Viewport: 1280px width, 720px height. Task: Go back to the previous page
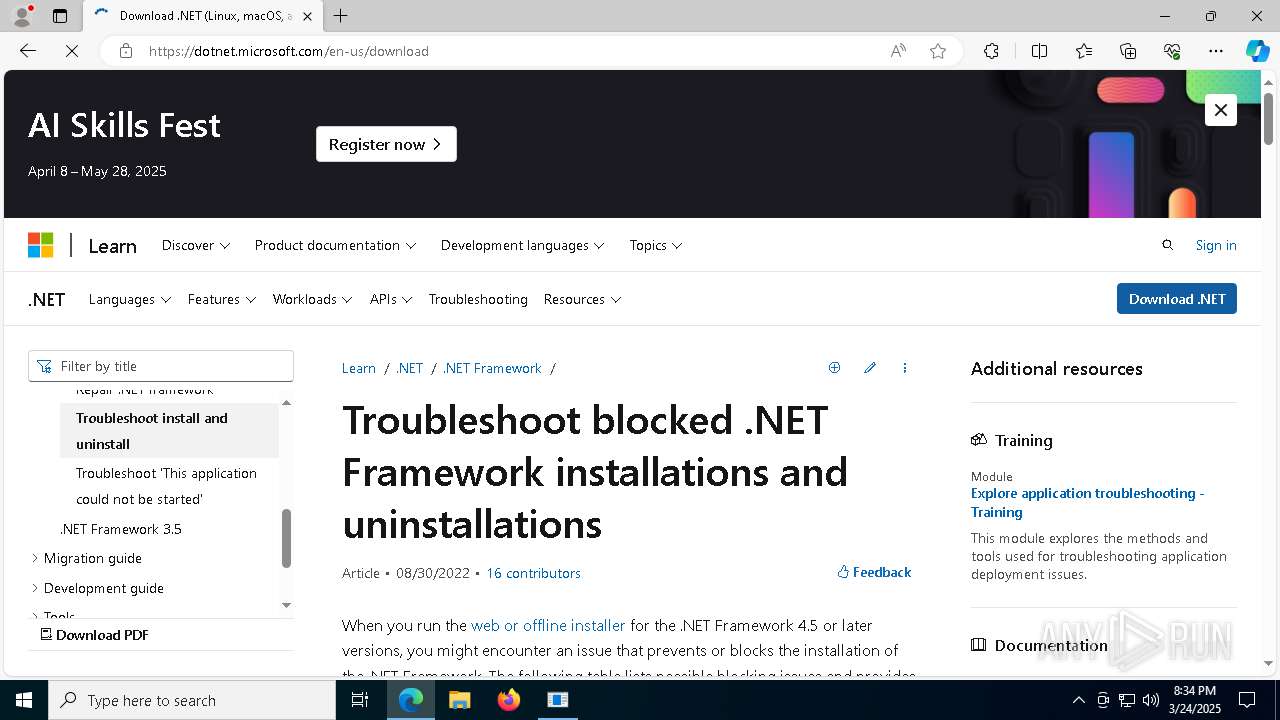pos(28,51)
